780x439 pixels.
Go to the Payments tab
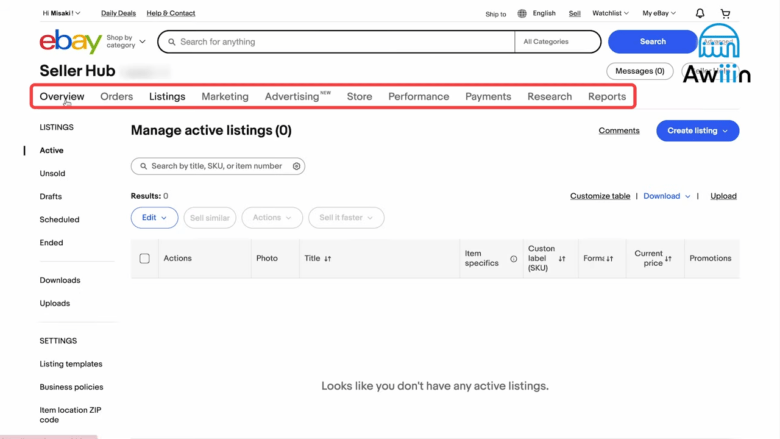coord(488,96)
